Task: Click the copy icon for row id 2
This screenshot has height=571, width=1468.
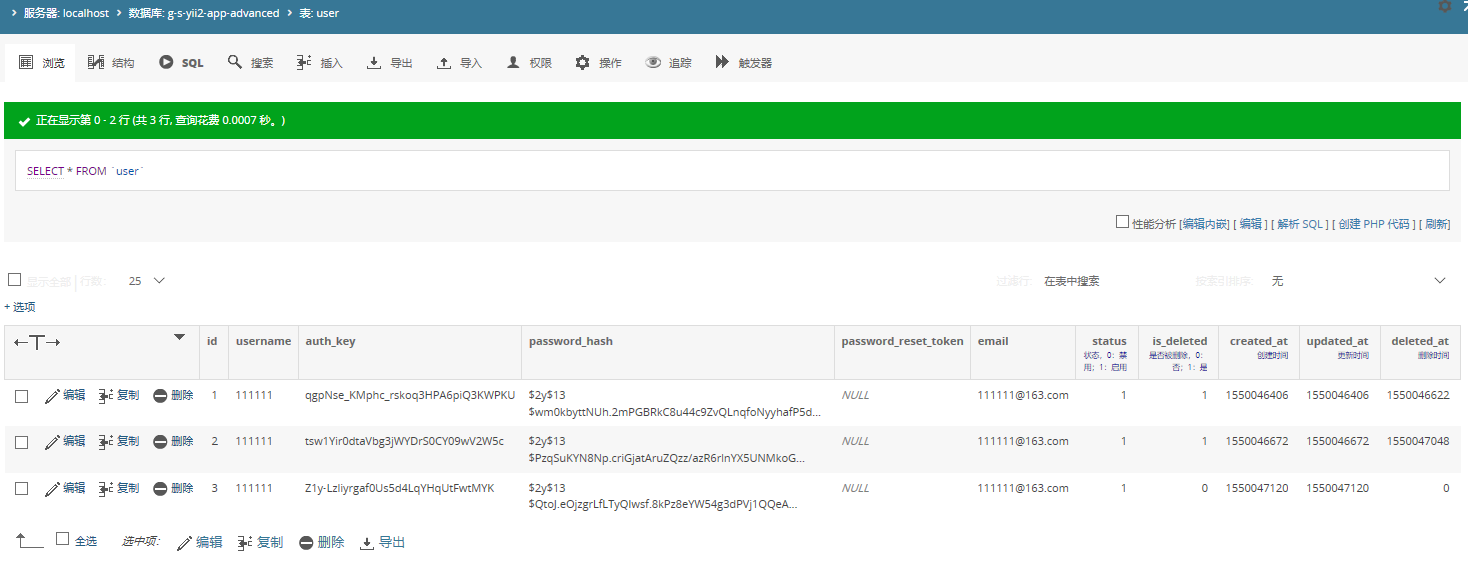Action: pos(106,442)
